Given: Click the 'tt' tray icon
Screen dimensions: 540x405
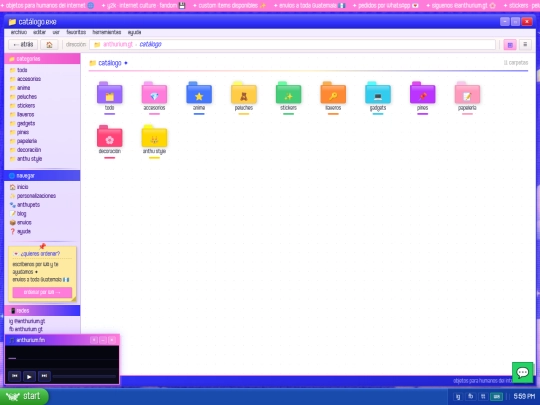Looking at the screenshot, I should pyautogui.click(x=483, y=396).
